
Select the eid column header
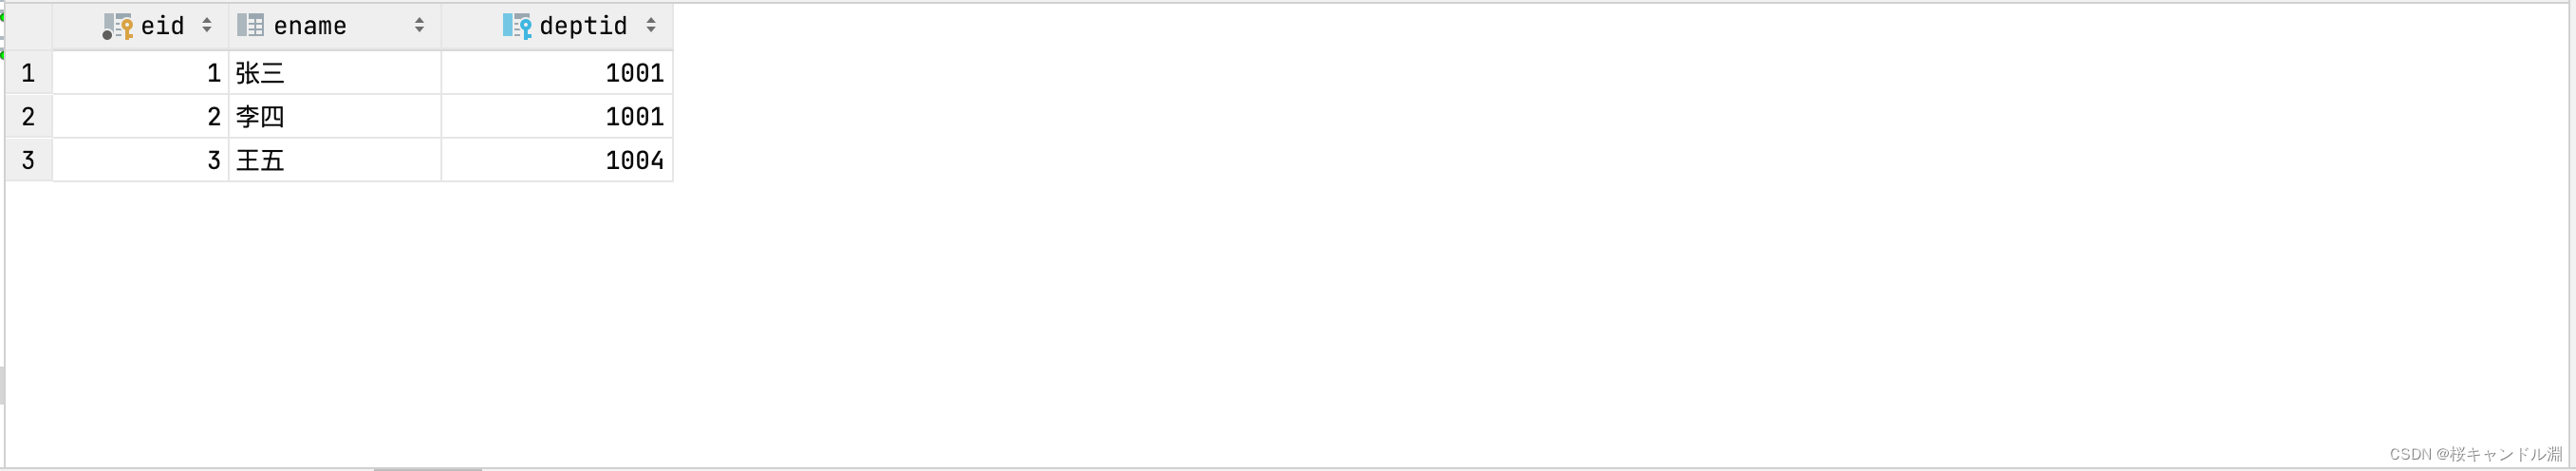coord(141,26)
